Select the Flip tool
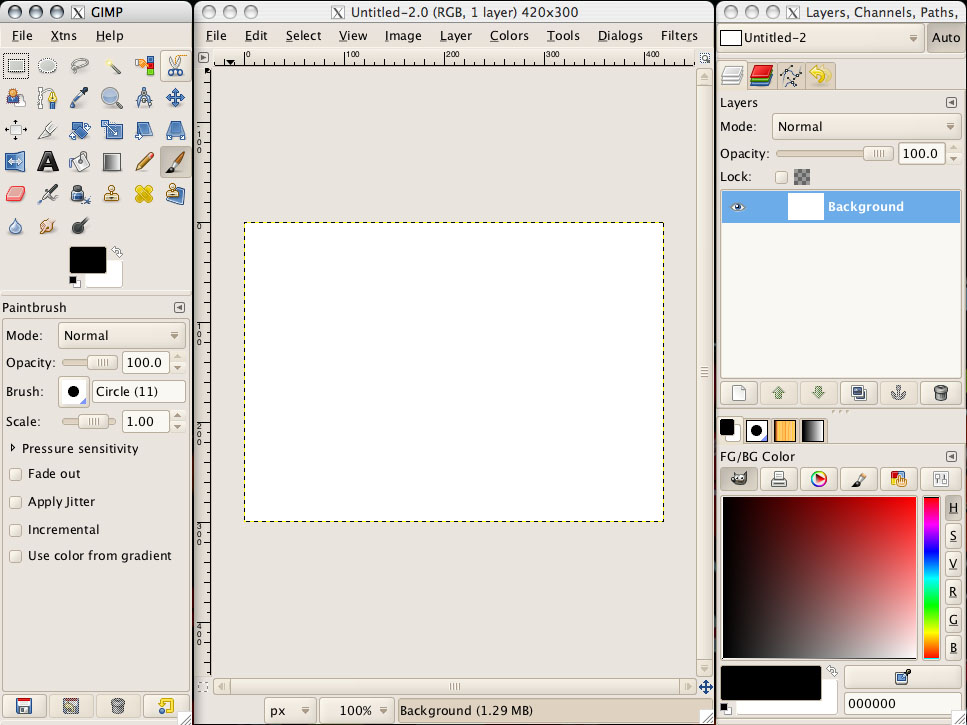The height and width of the screenshot is (725, 967). 16,162
